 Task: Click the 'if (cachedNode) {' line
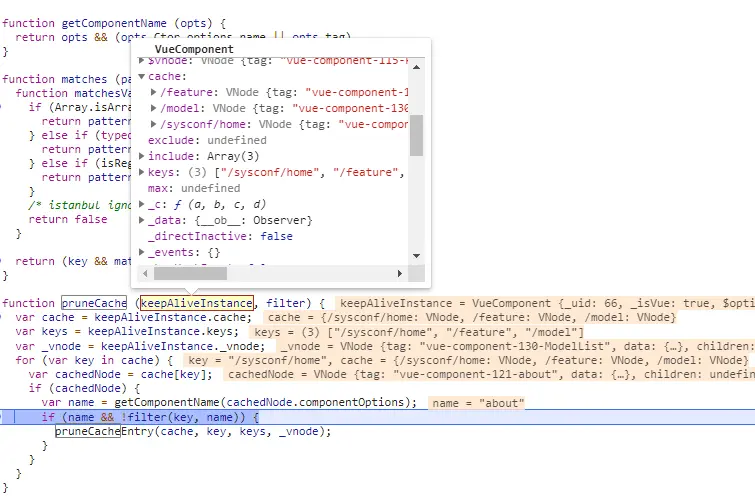[x=84, y=388]
